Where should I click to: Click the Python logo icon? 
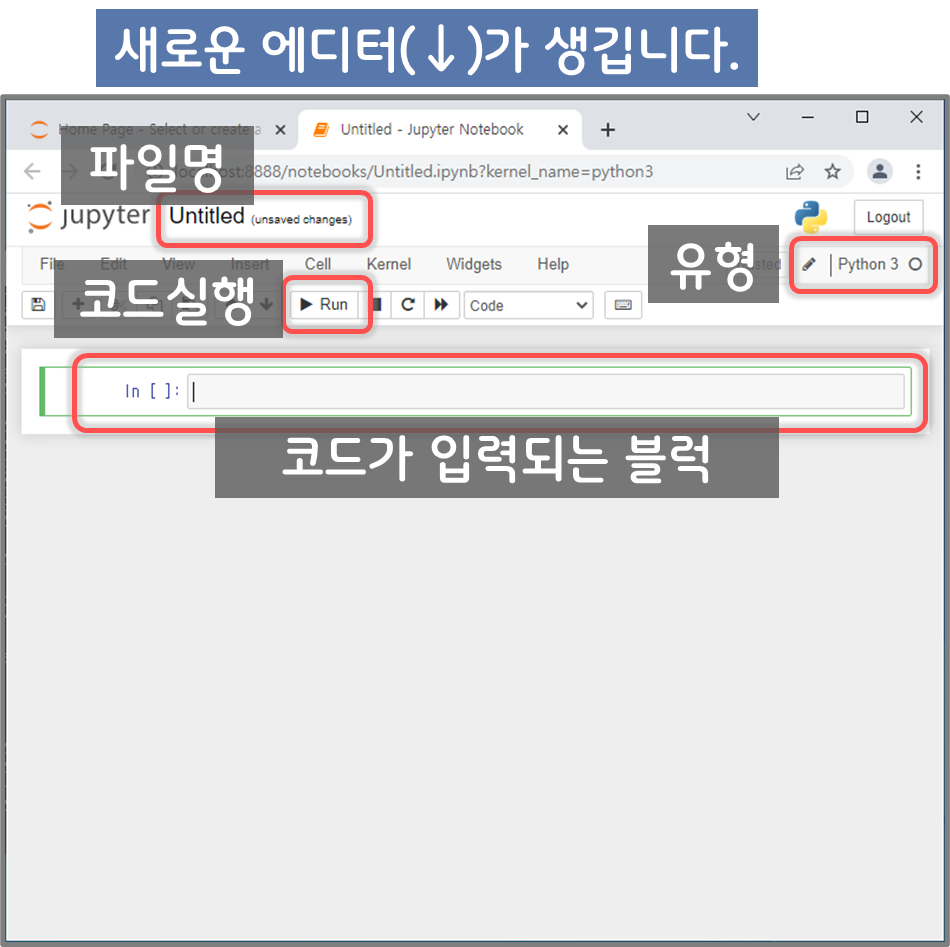click(811, 217)
